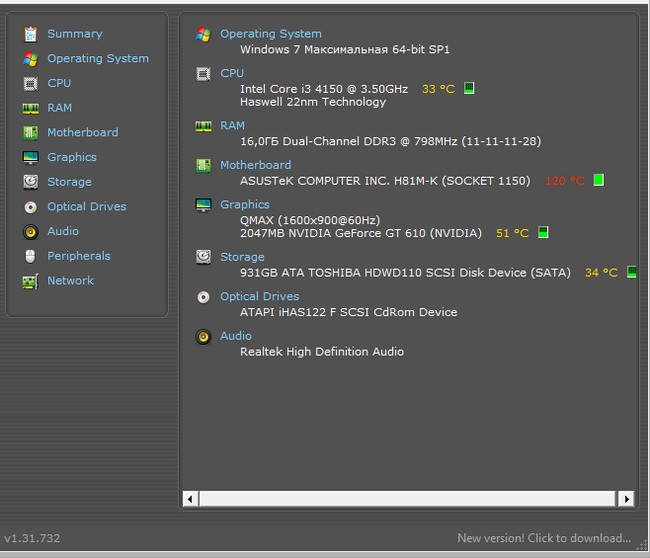650x558 pixels.
Task: Click the storage temperature 34 °C value
Action: [601, 273]
